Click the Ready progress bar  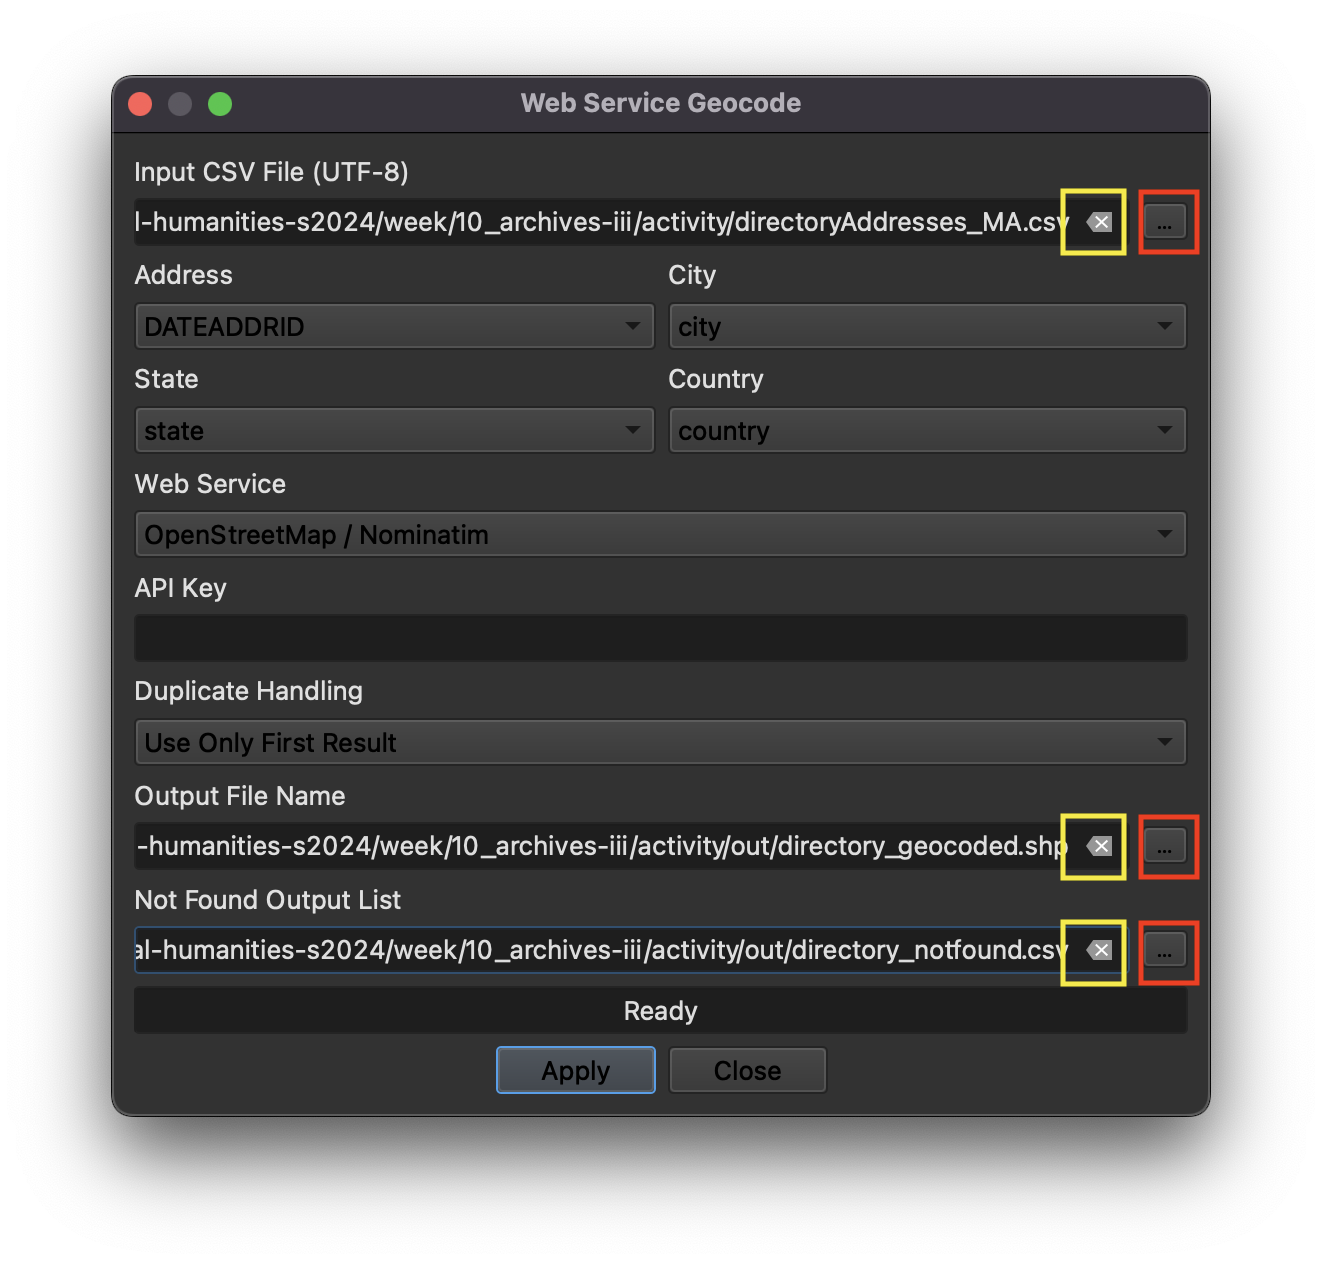(x=660, y=1011)
